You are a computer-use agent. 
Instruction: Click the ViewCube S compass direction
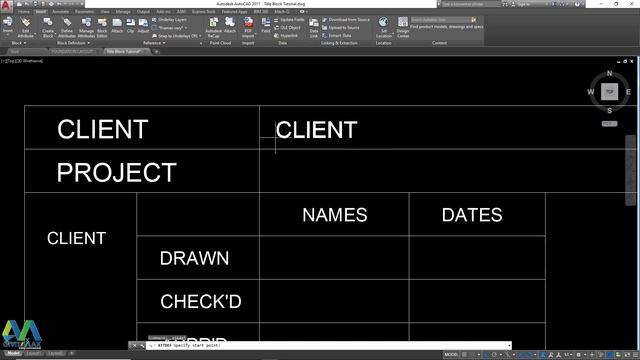tap(609, 111)
